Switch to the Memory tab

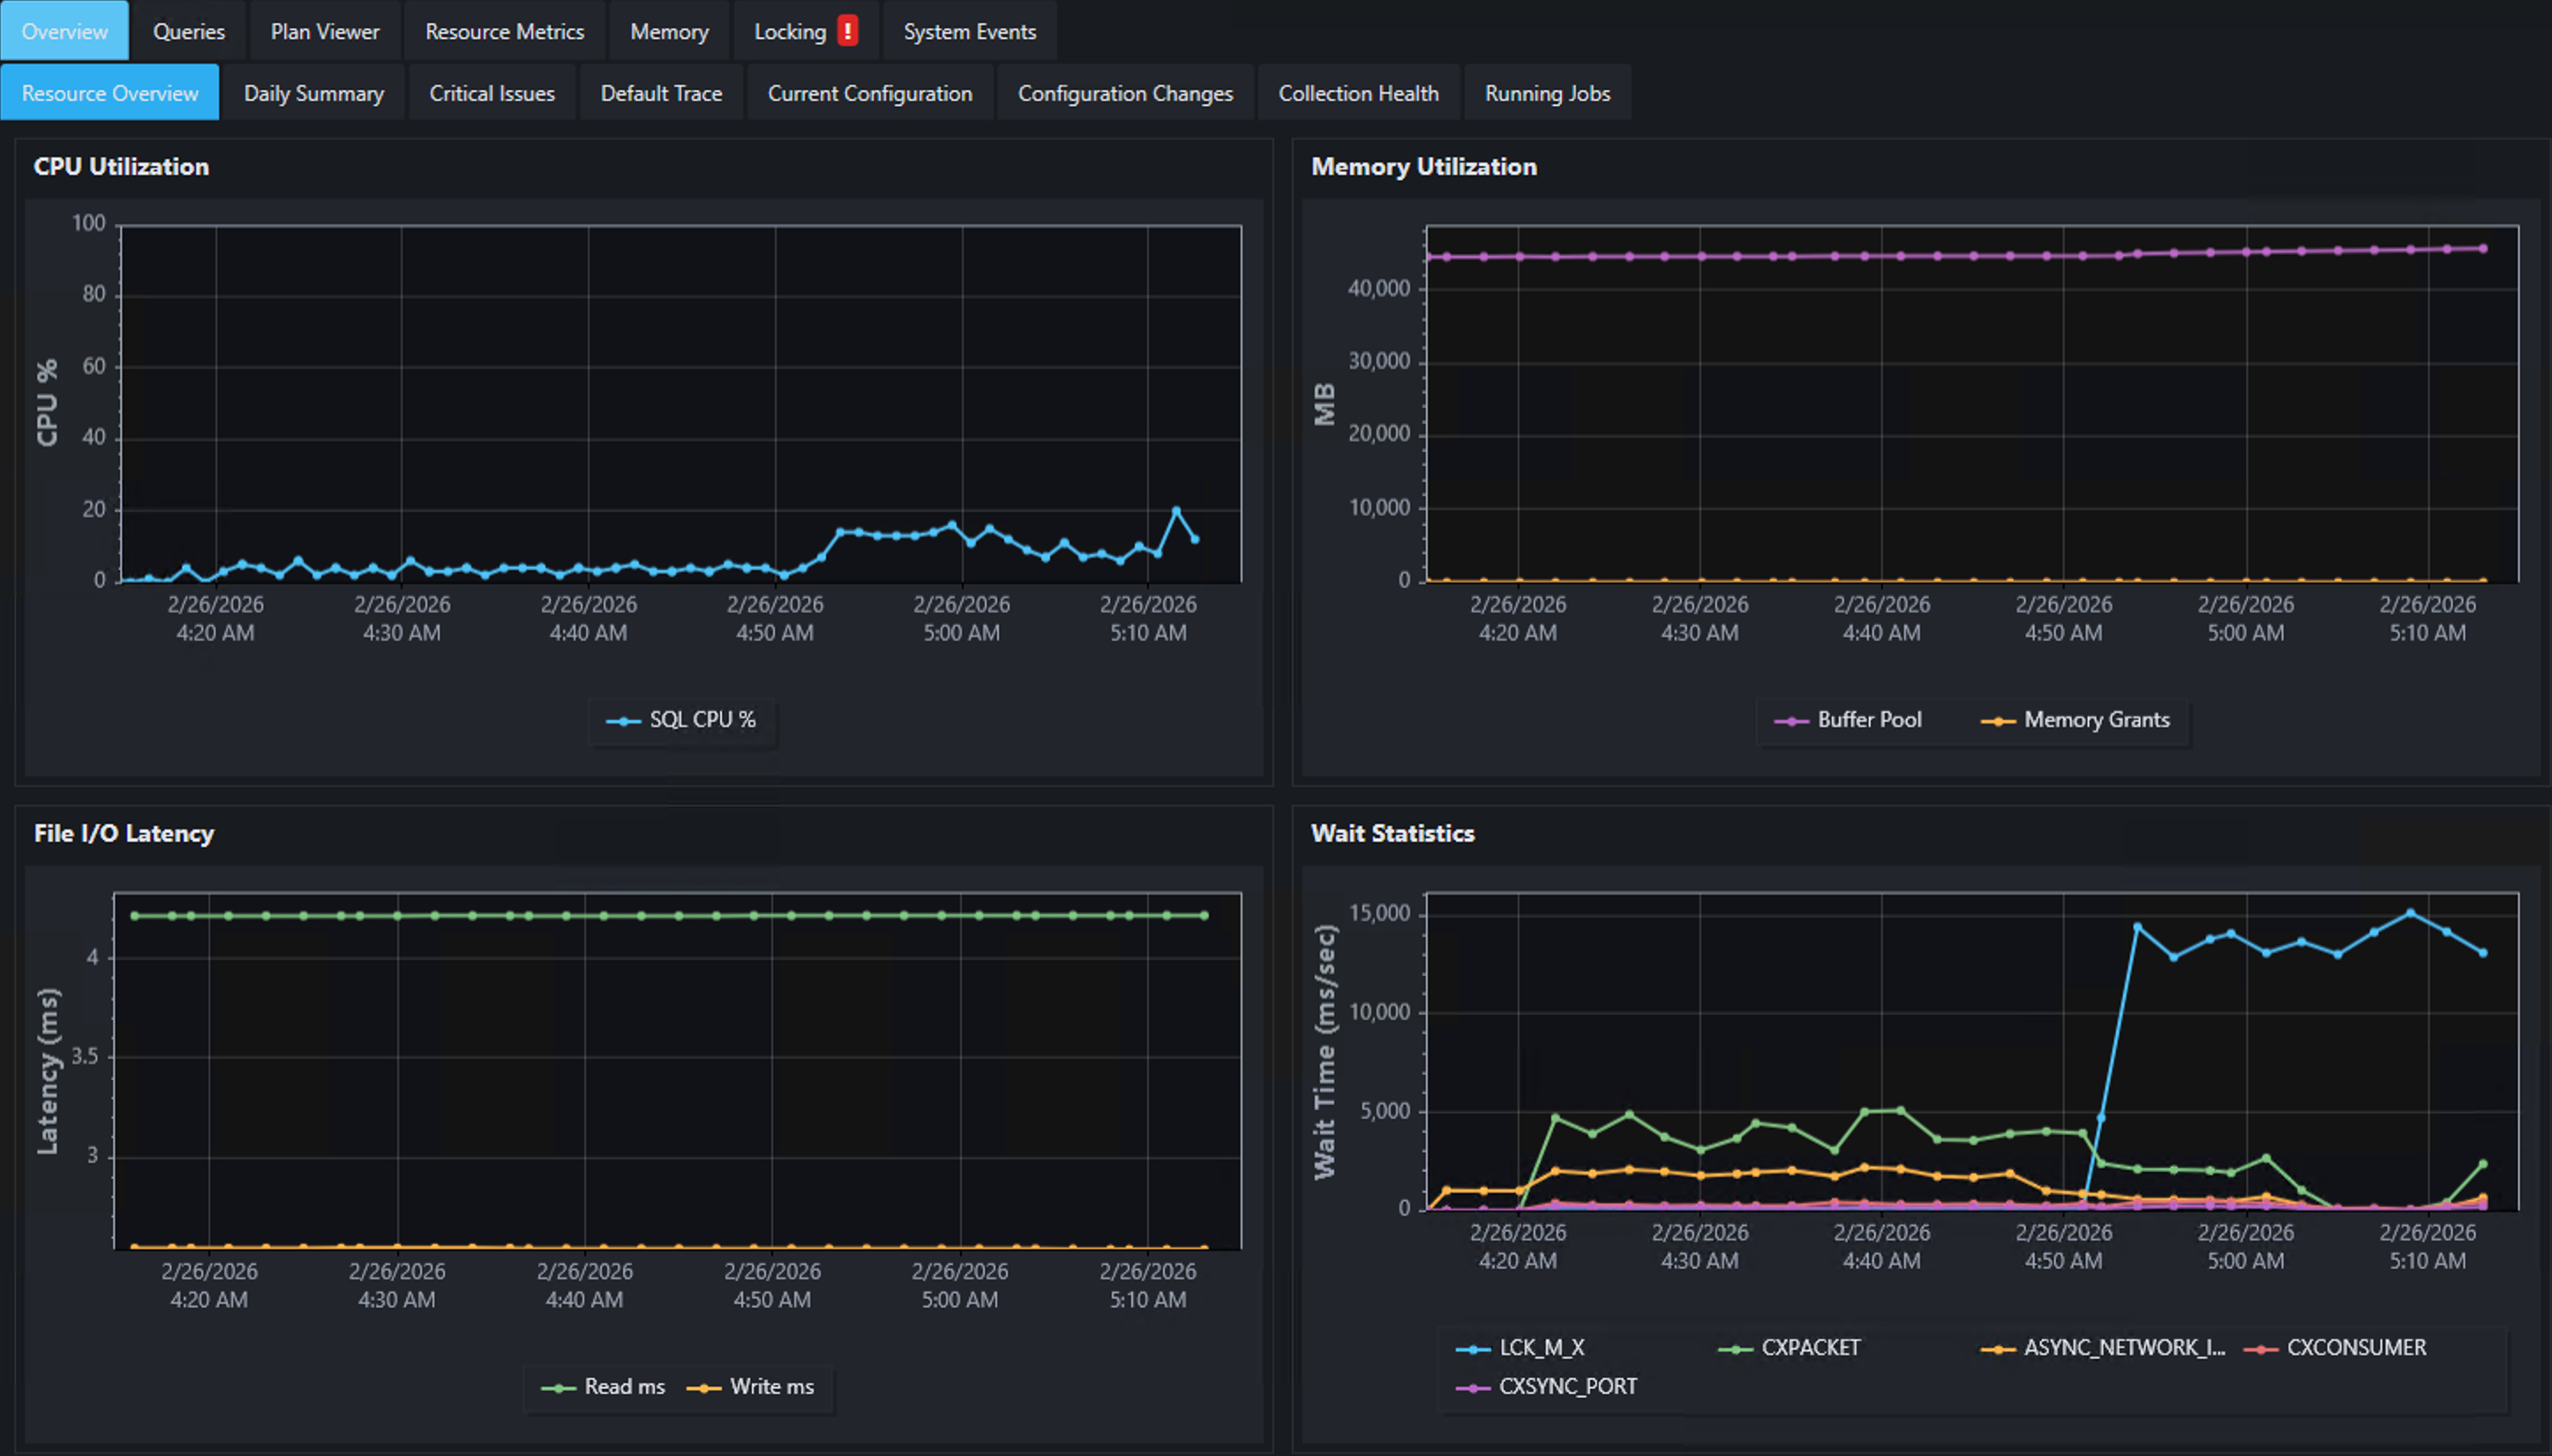pos(668,30)
